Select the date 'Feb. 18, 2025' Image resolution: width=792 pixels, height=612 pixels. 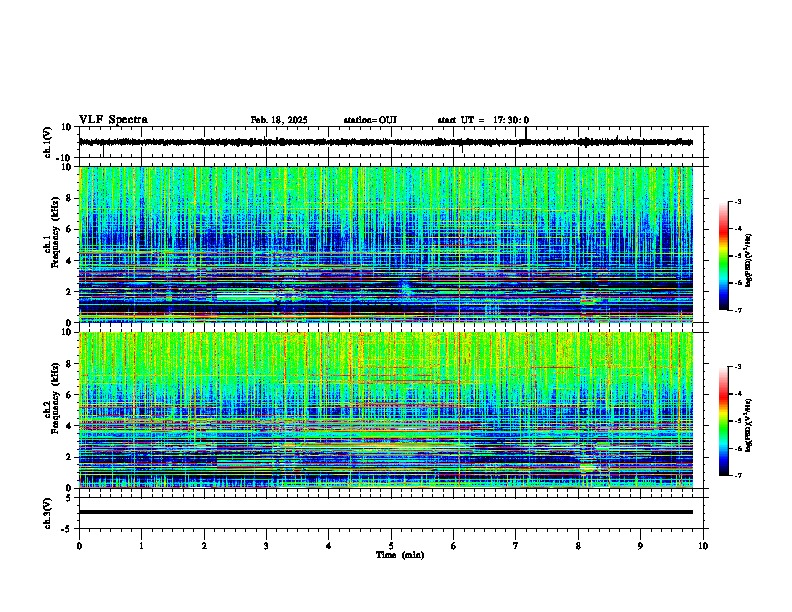[279, 120]
